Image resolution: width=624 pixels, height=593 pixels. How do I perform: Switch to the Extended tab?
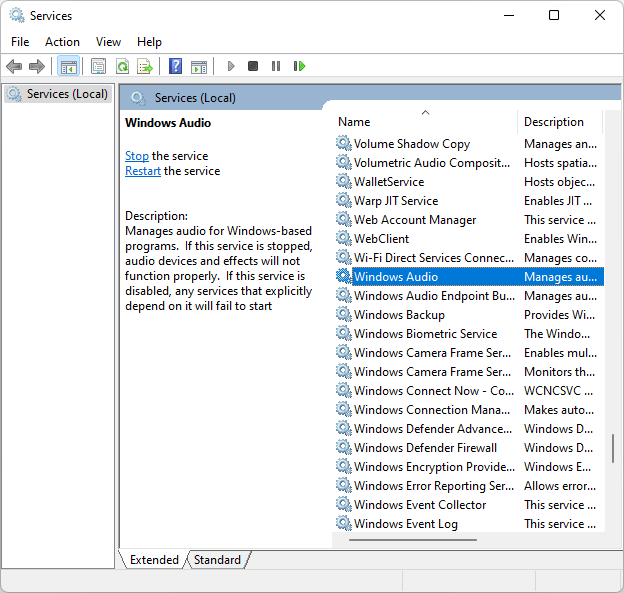coord(154,560)
